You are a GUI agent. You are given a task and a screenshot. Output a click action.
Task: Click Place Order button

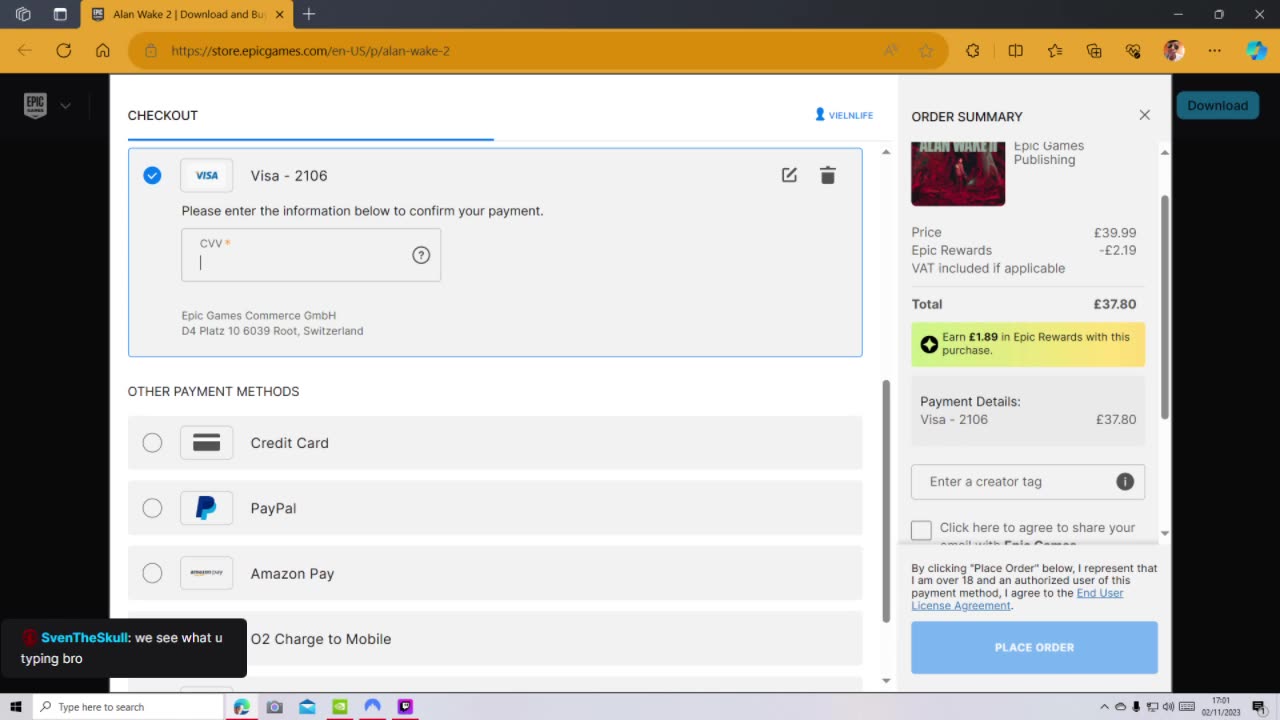pos(1034,647)
